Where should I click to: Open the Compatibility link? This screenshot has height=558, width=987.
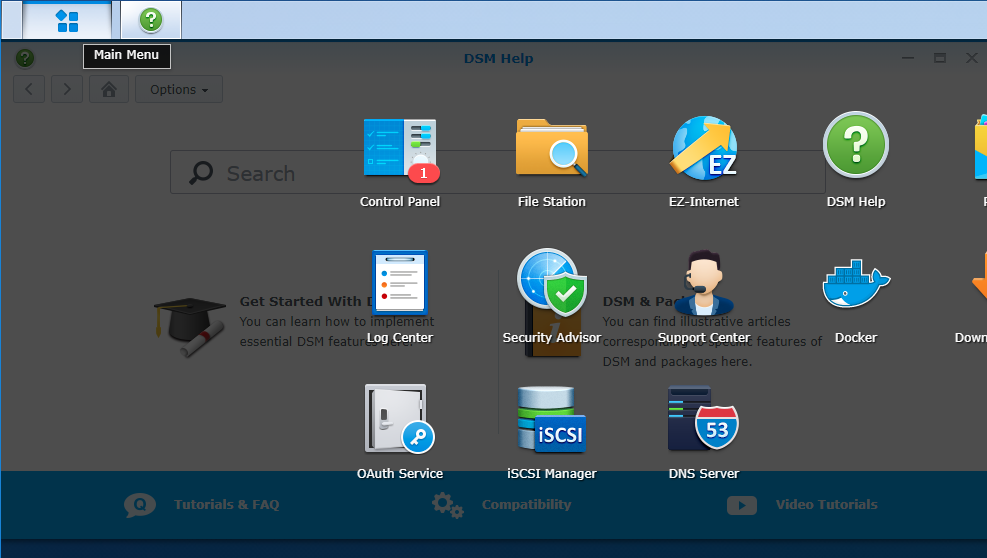point(526,504)
